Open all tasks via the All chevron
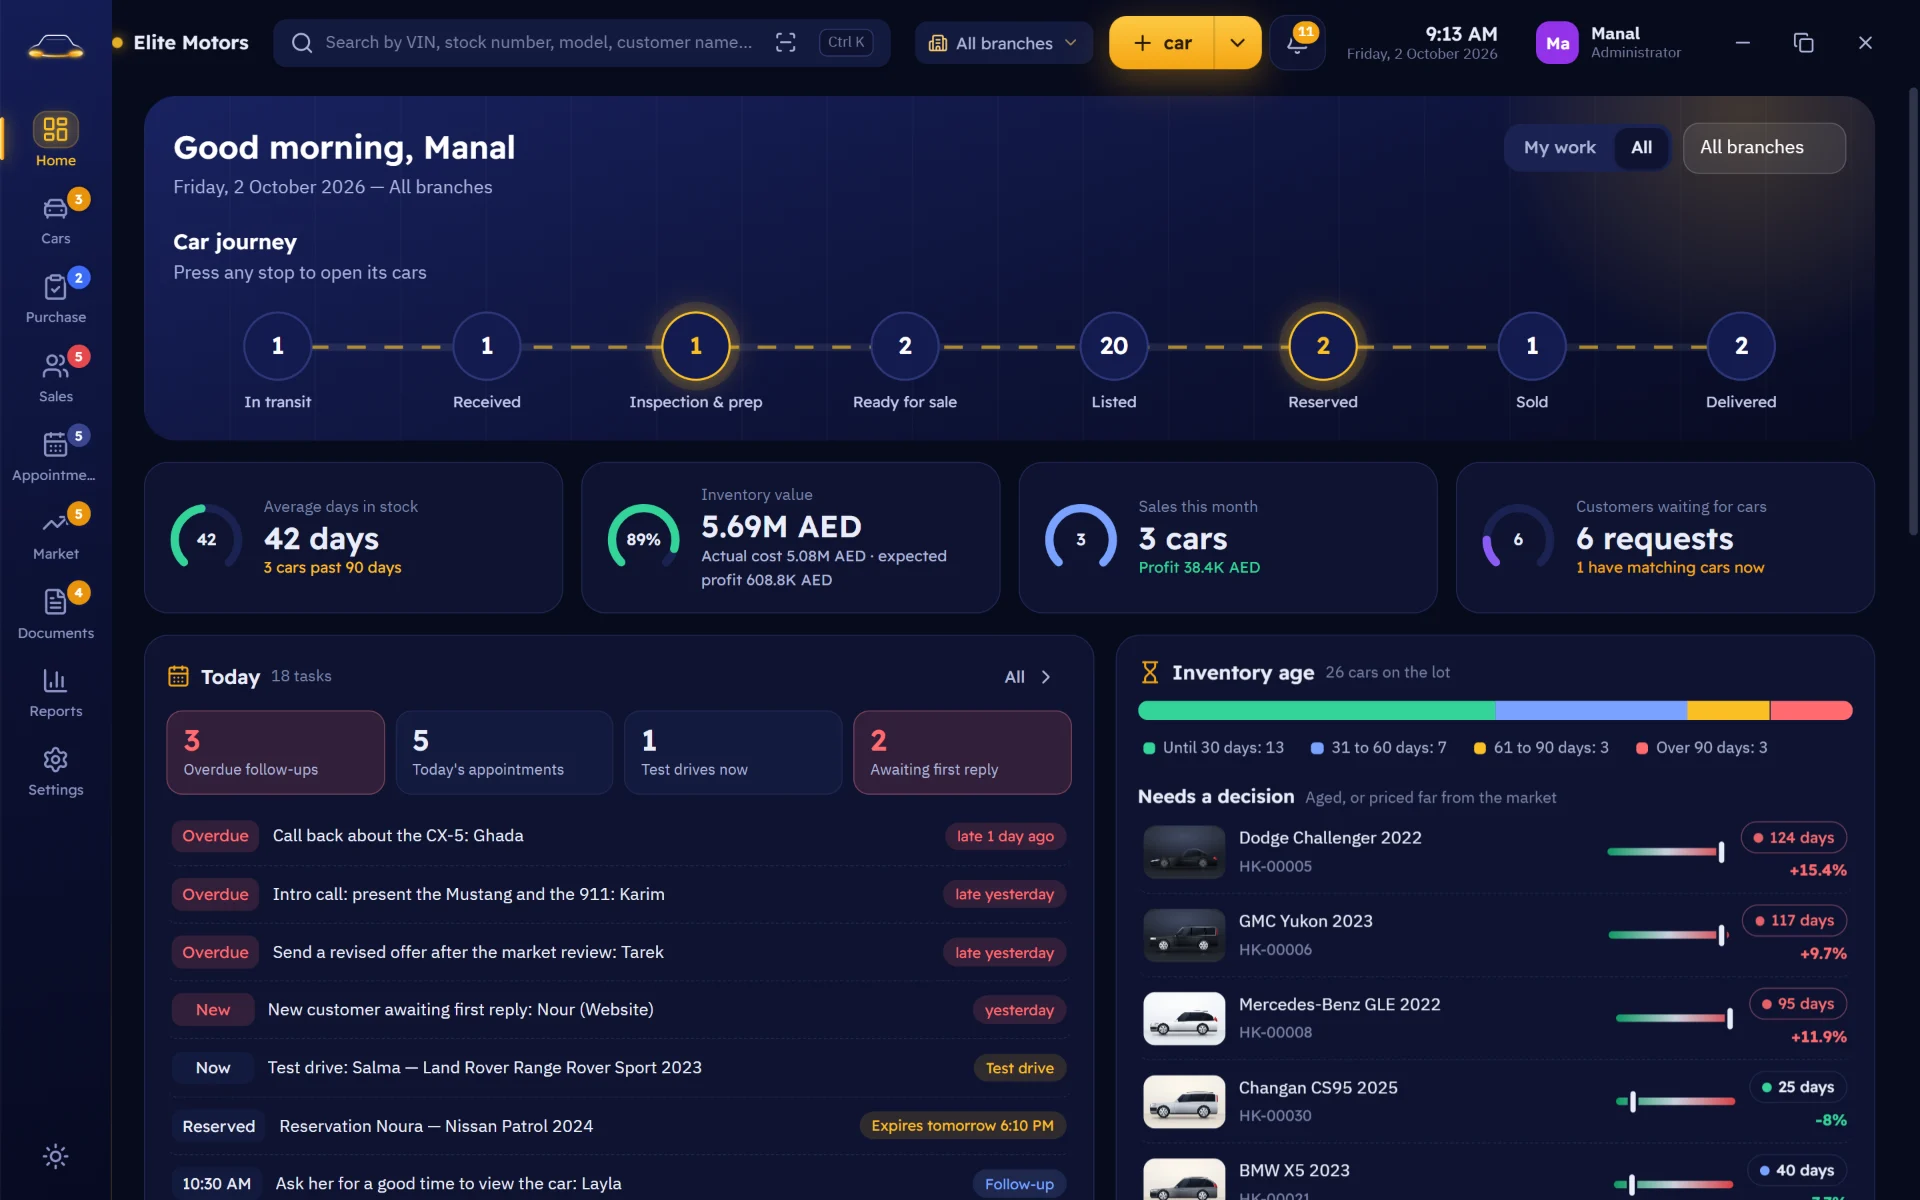 (1028, 677)
